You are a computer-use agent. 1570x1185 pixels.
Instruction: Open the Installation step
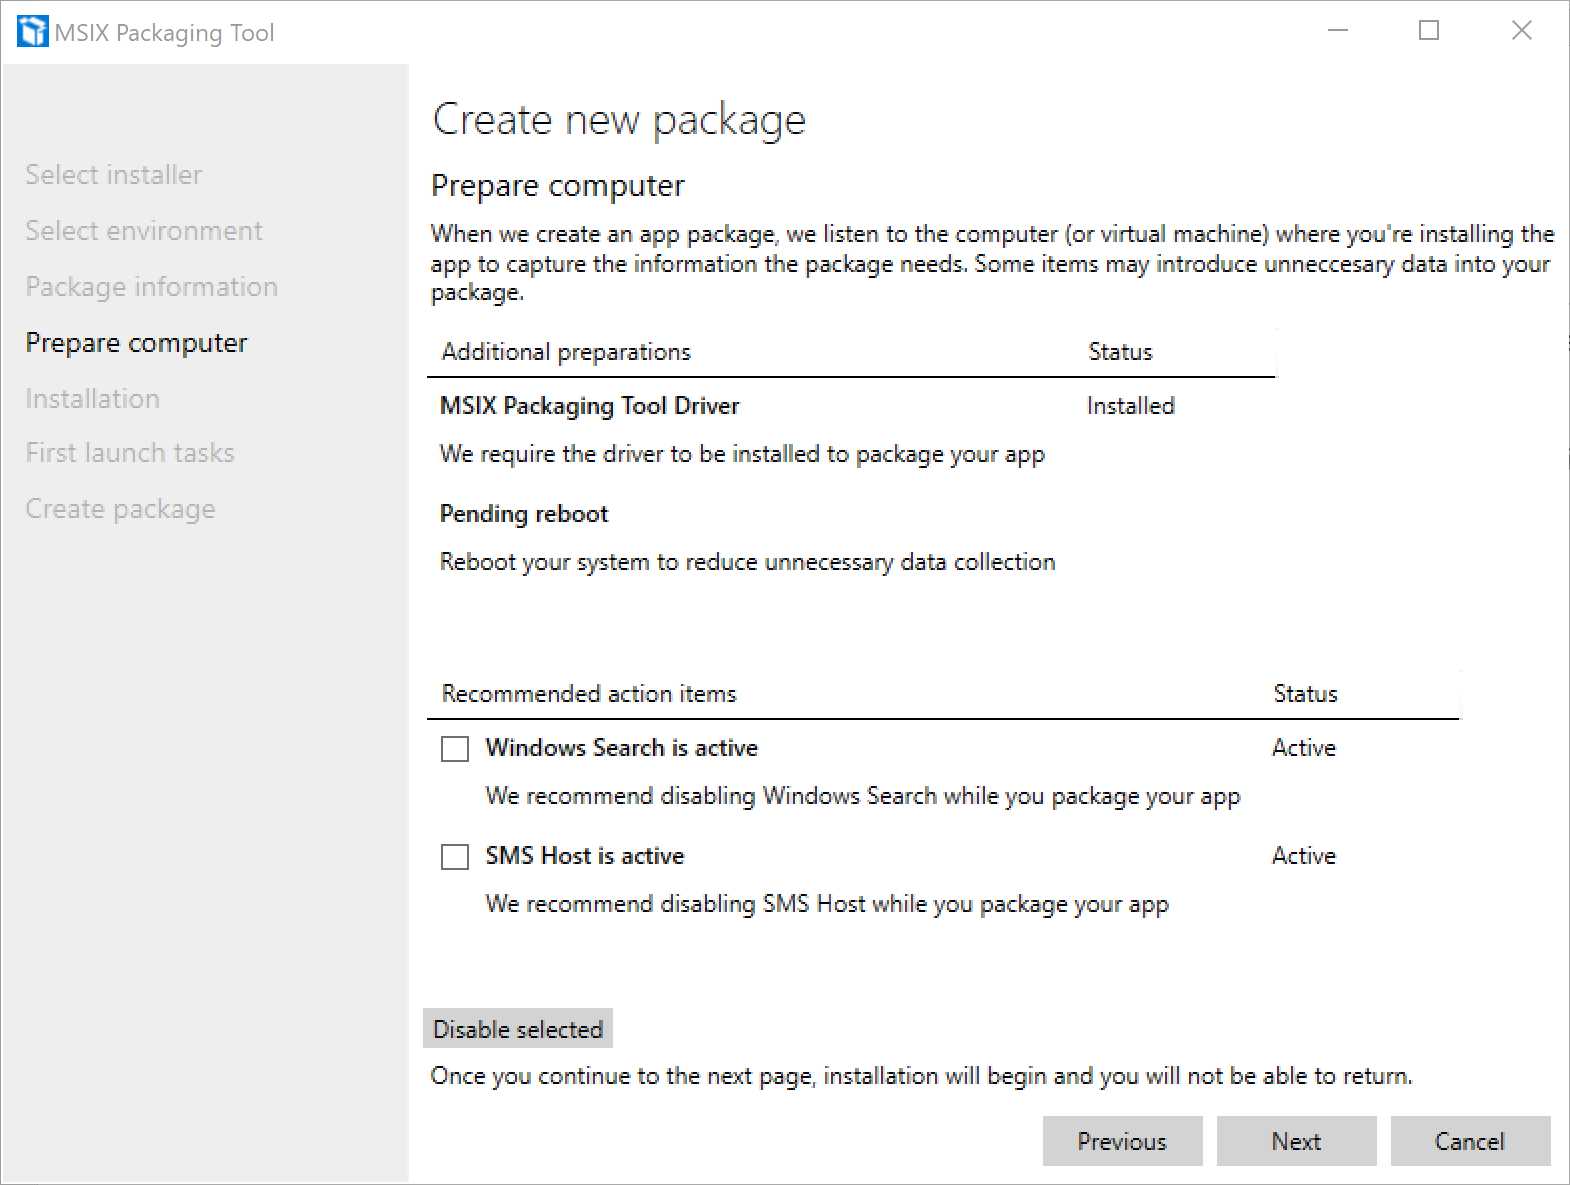pyautogui.click(x=93, y=399)
